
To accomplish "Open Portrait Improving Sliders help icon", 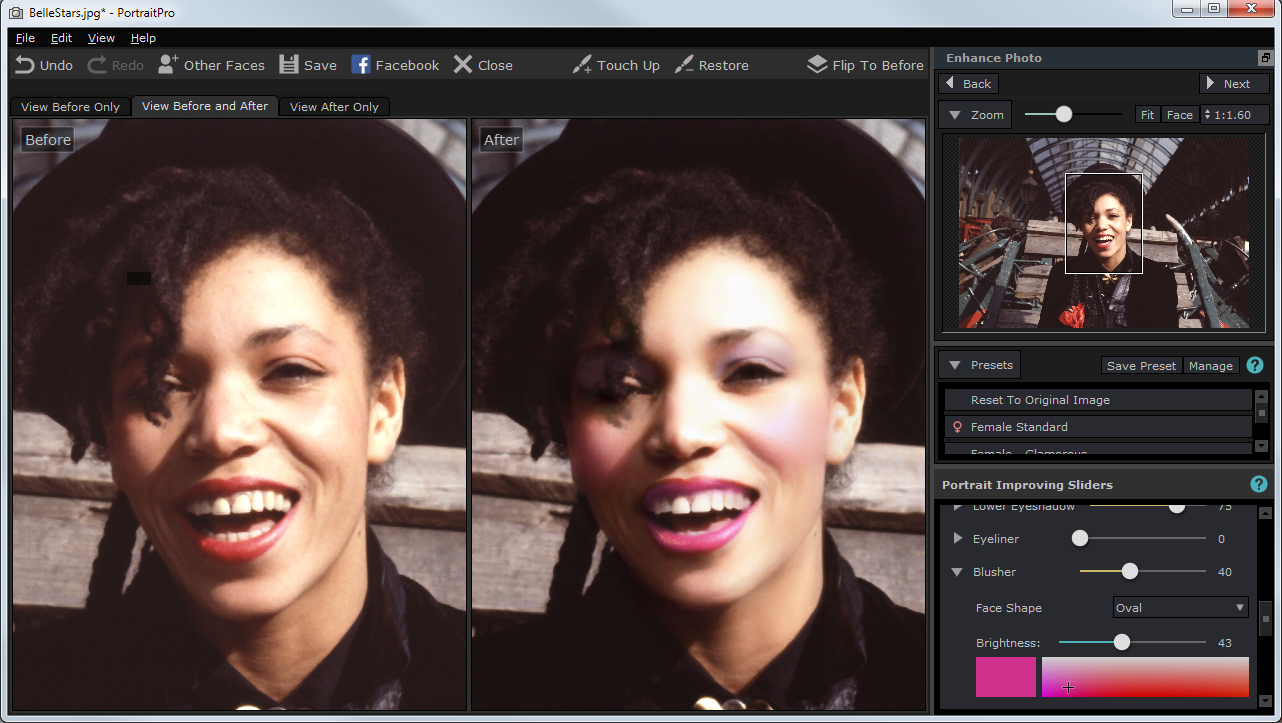I will [1259, 484].
